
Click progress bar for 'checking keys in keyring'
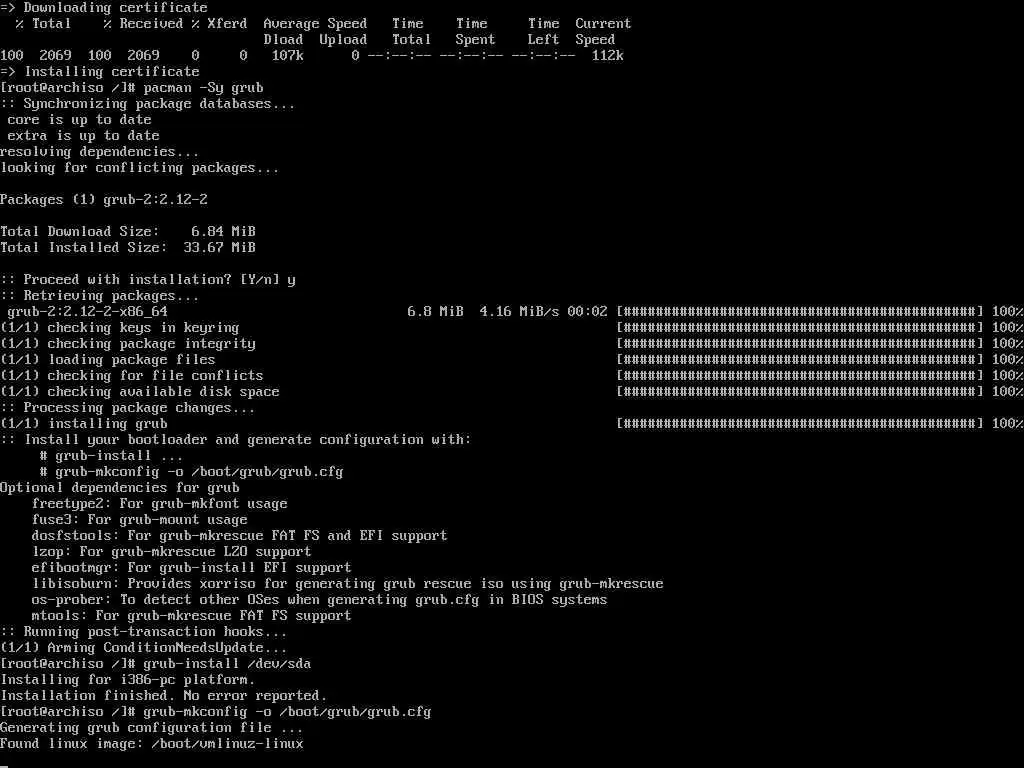click(x=800, y=328)
